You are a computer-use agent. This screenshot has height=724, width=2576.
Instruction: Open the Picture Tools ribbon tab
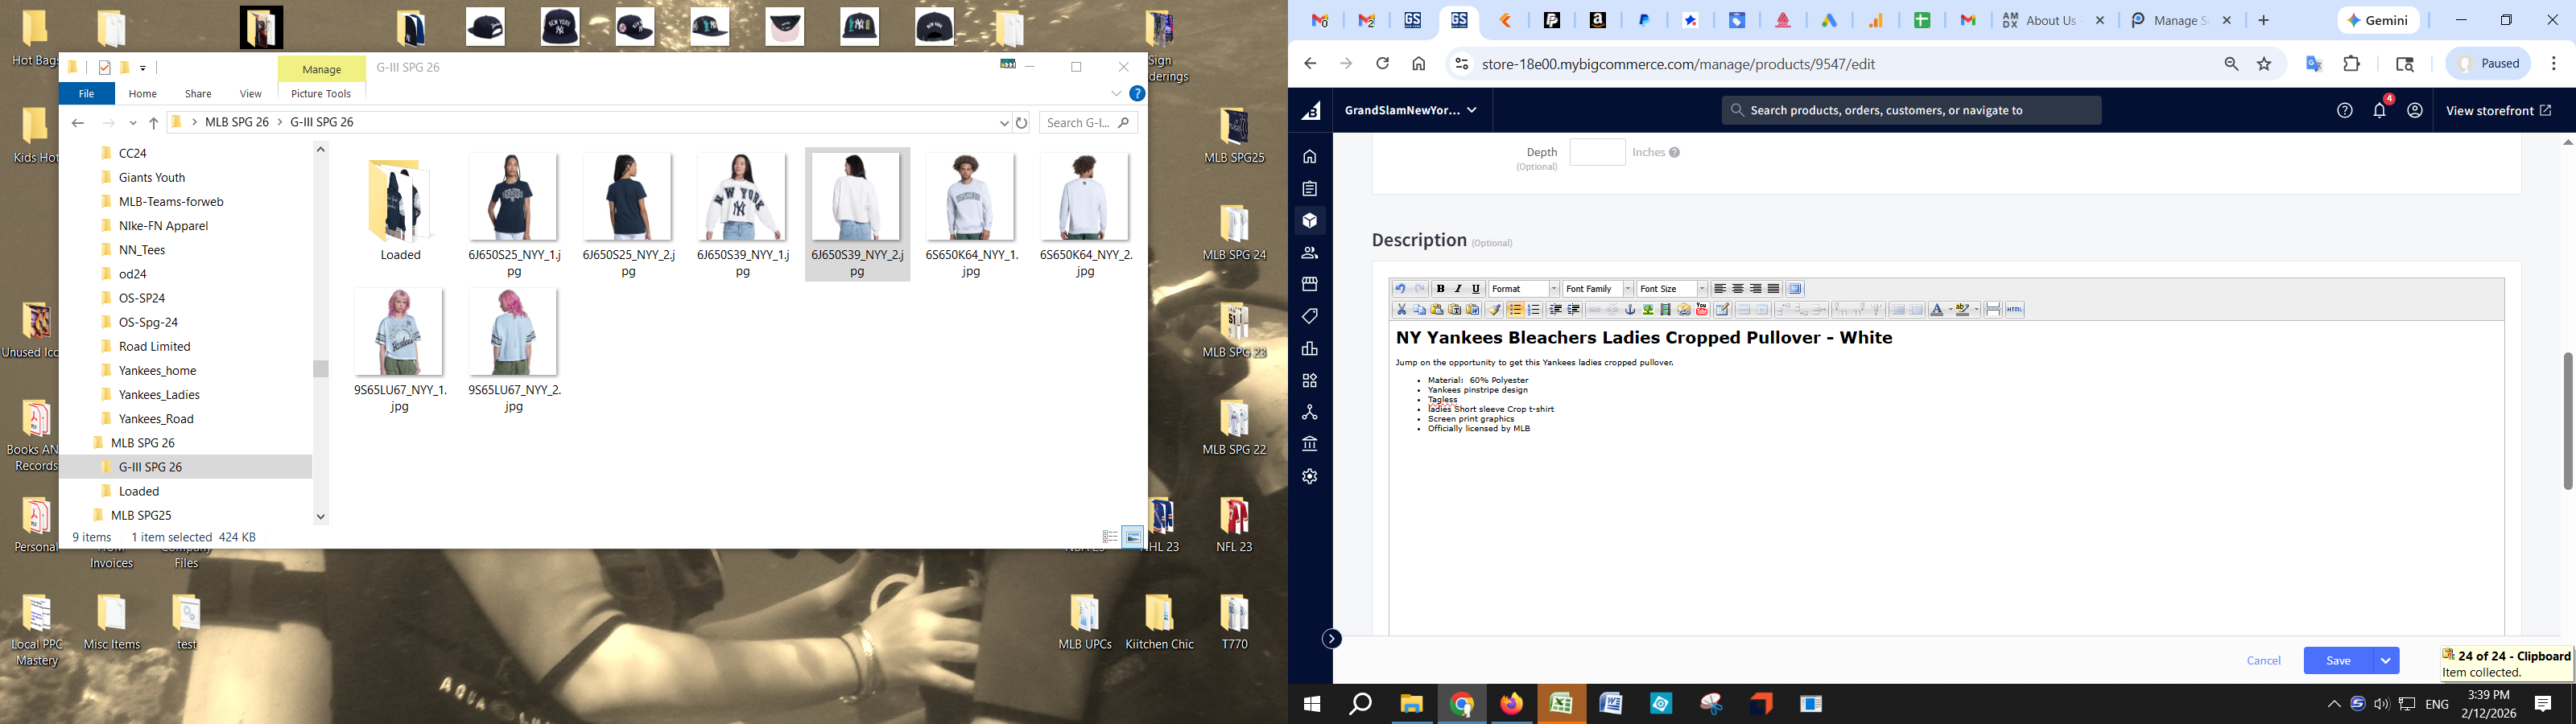pyautogui.click(x=321, y=94)
